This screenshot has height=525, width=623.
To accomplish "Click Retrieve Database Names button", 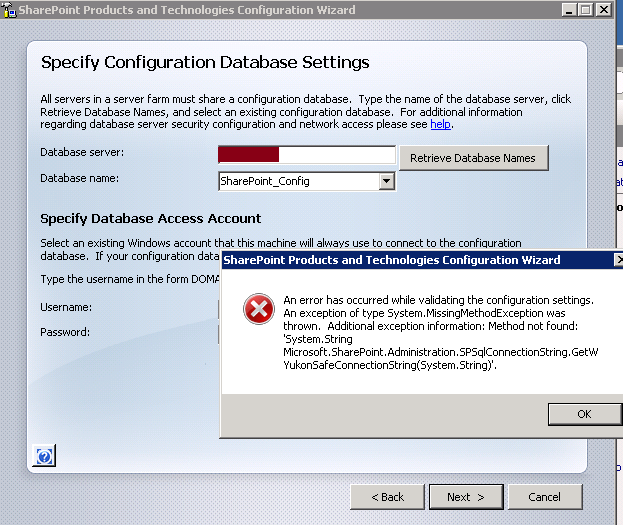I will [474, 158].
